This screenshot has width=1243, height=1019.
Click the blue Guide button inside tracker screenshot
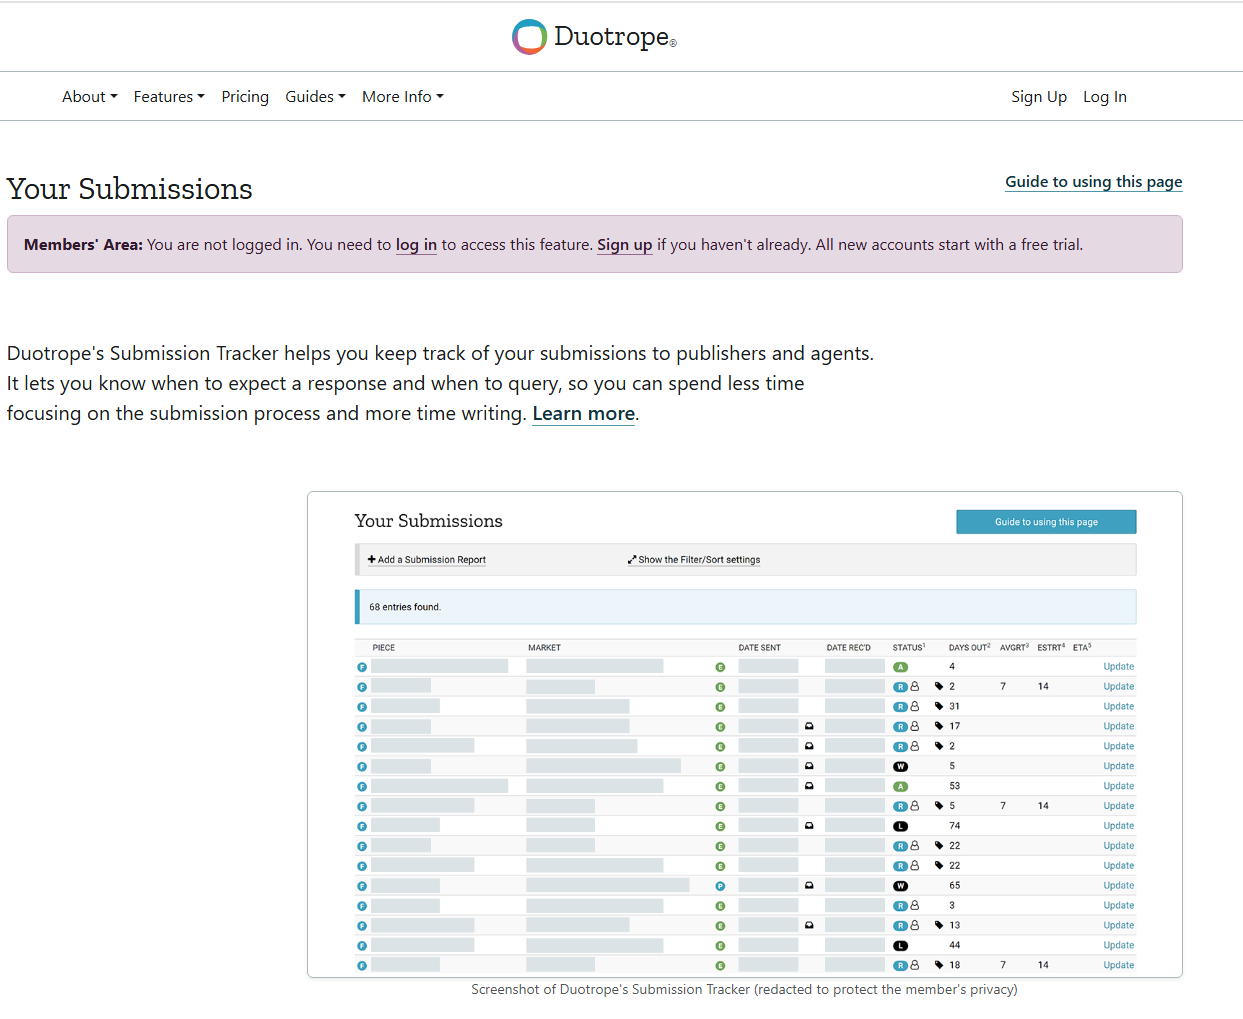pyautogui.click(x=1046, y=522)
